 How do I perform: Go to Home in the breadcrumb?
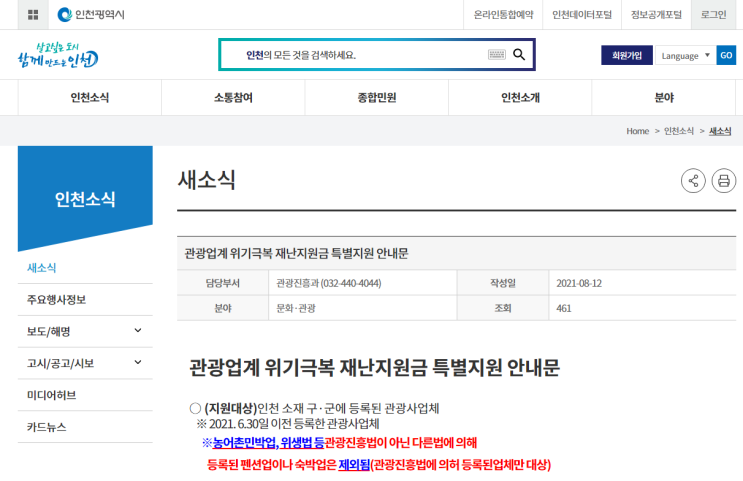(x=637, y=131)
